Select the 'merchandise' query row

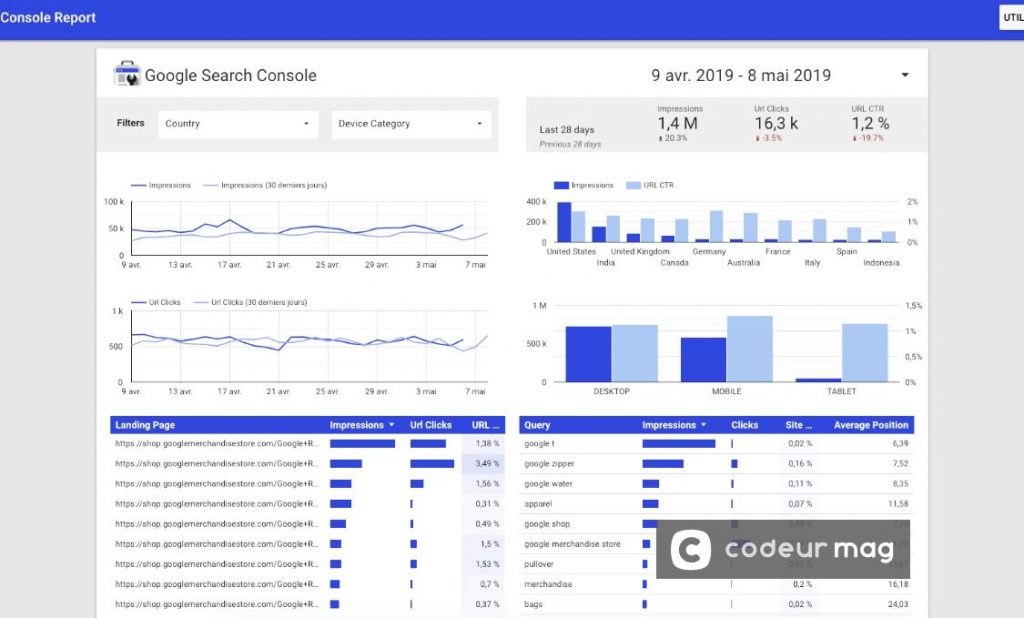coord(716,585)
